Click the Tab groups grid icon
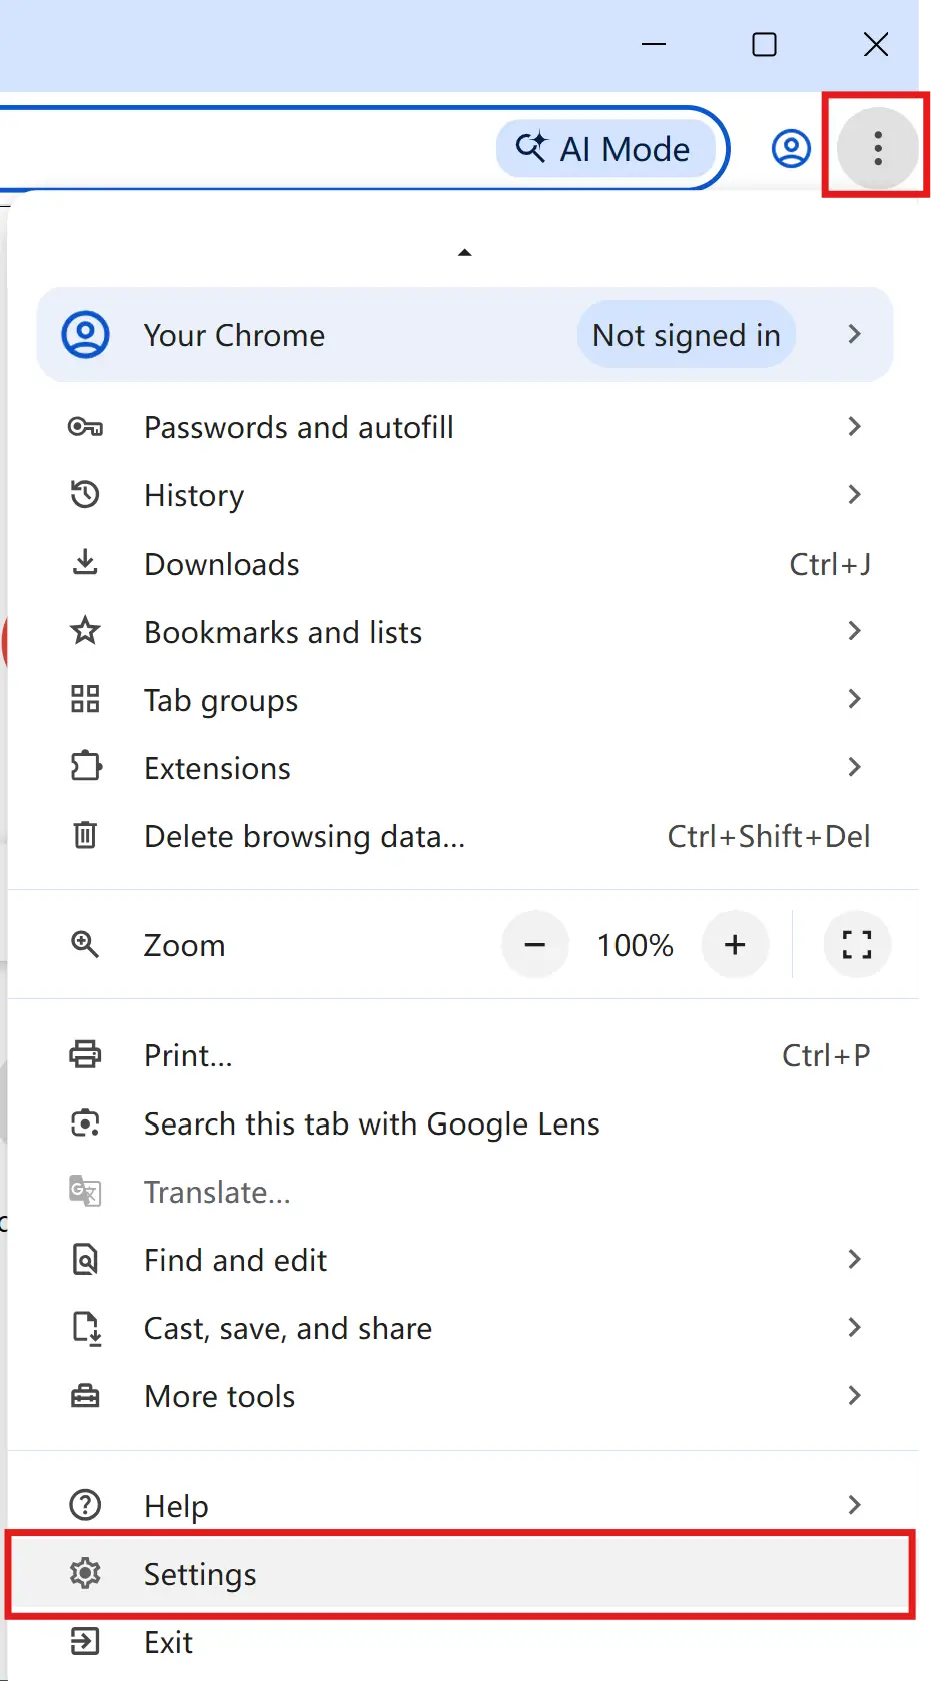The height and width of the screenshot is (1681, 931). coord(85,699)
